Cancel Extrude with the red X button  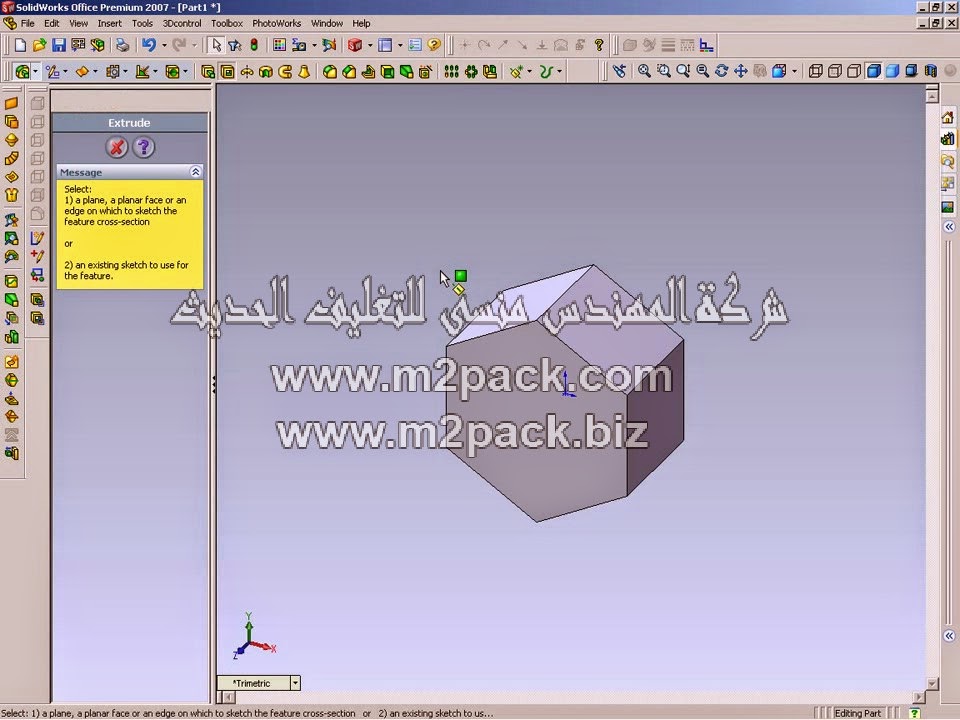(x=116, y=148)
